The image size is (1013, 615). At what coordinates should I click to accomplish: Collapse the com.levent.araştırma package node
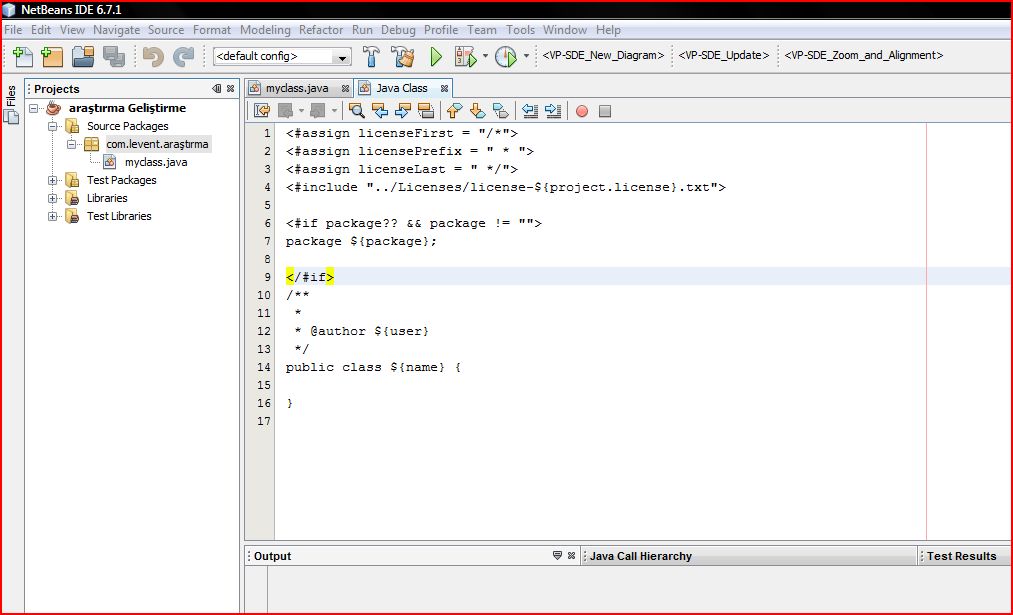(71, 144)
